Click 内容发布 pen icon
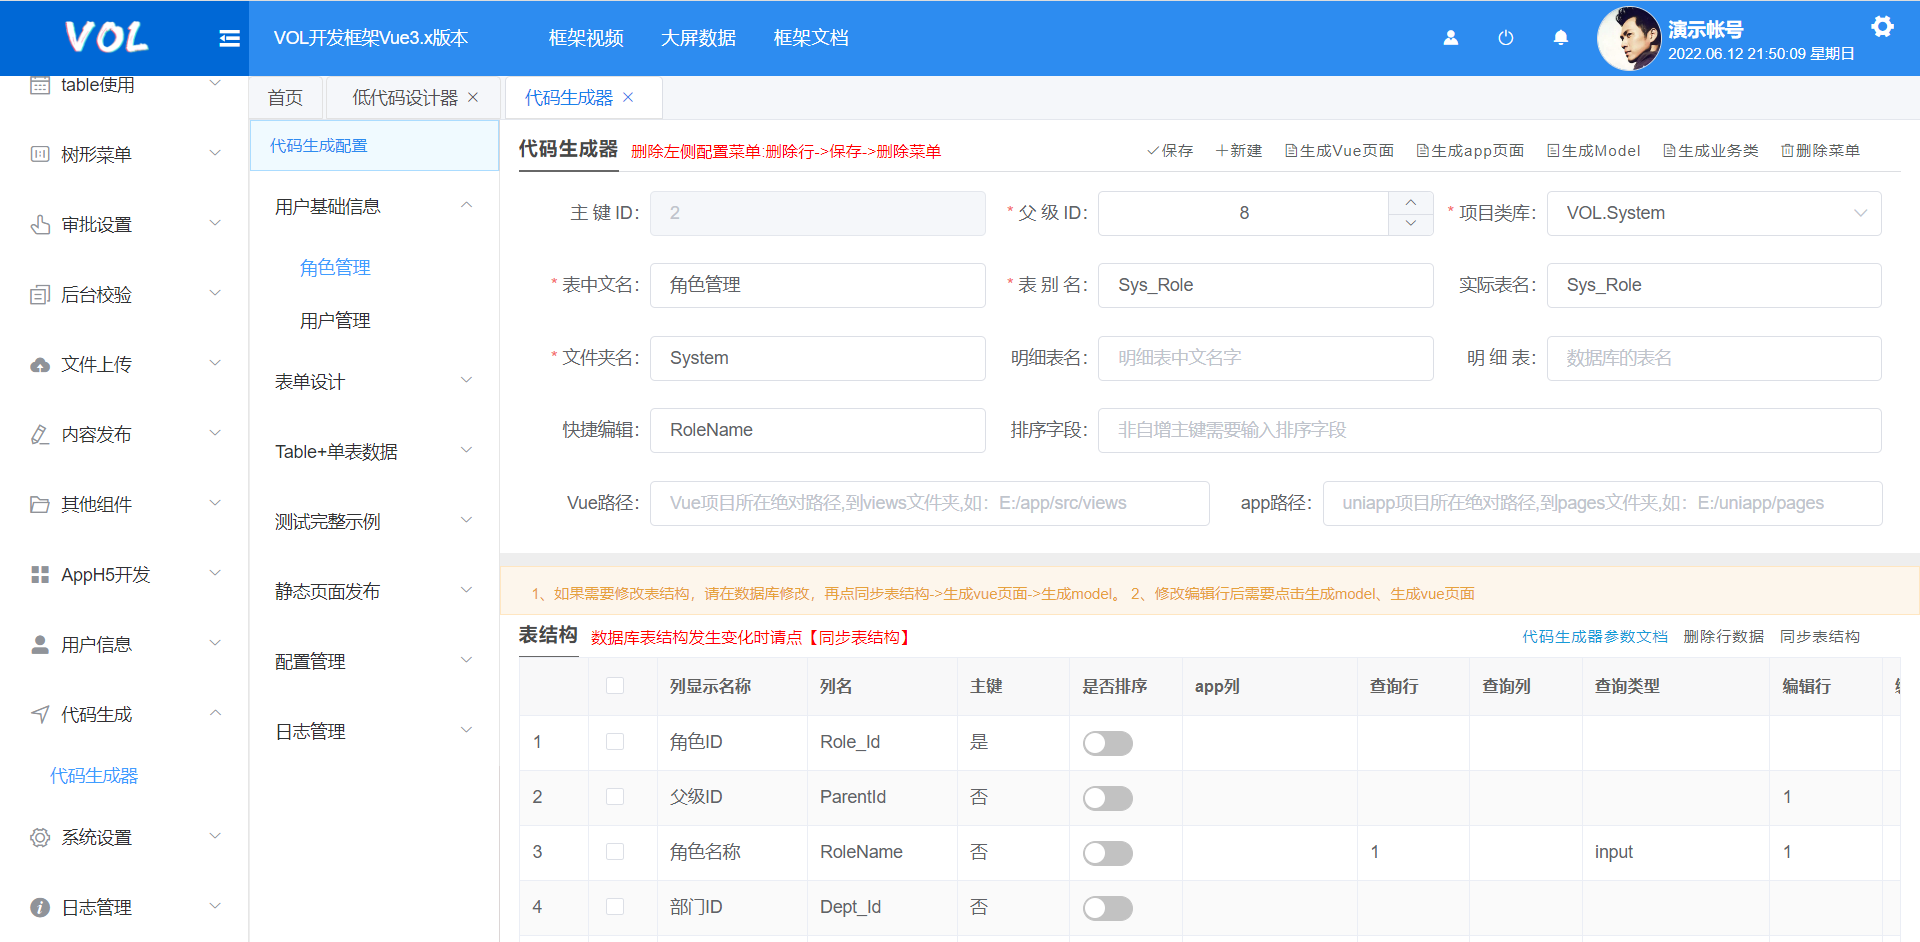 tap(40, 434)
